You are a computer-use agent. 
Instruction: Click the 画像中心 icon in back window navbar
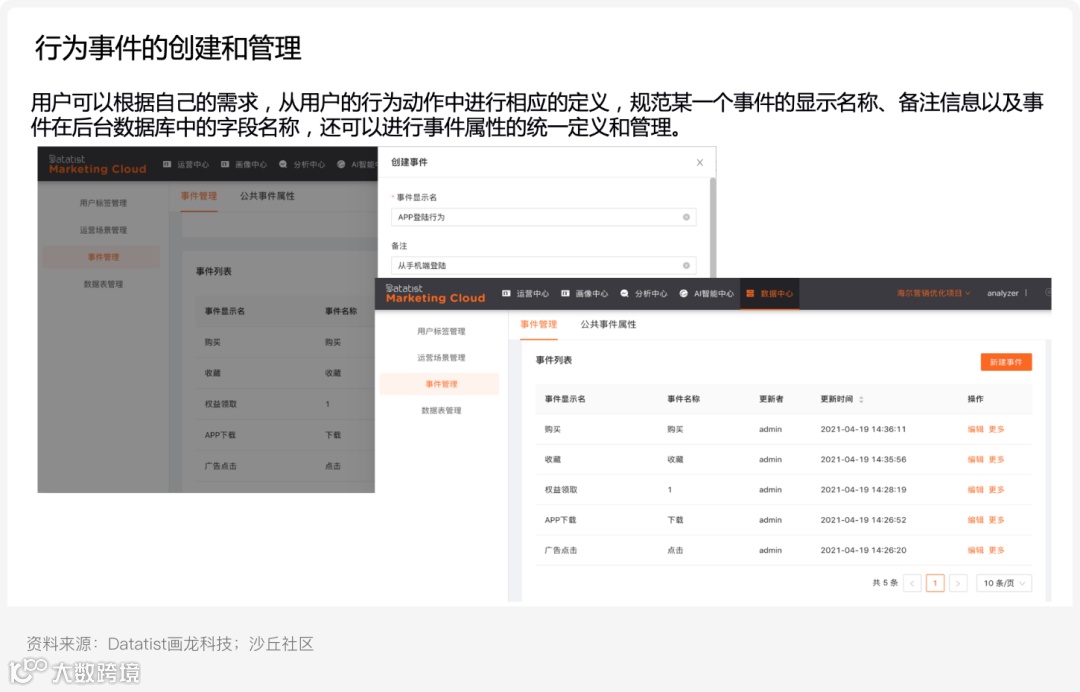[x=225, y=165]
